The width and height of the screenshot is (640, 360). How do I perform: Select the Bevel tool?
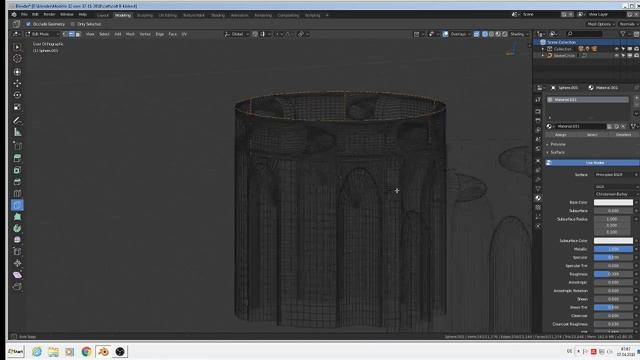[17, 182]
